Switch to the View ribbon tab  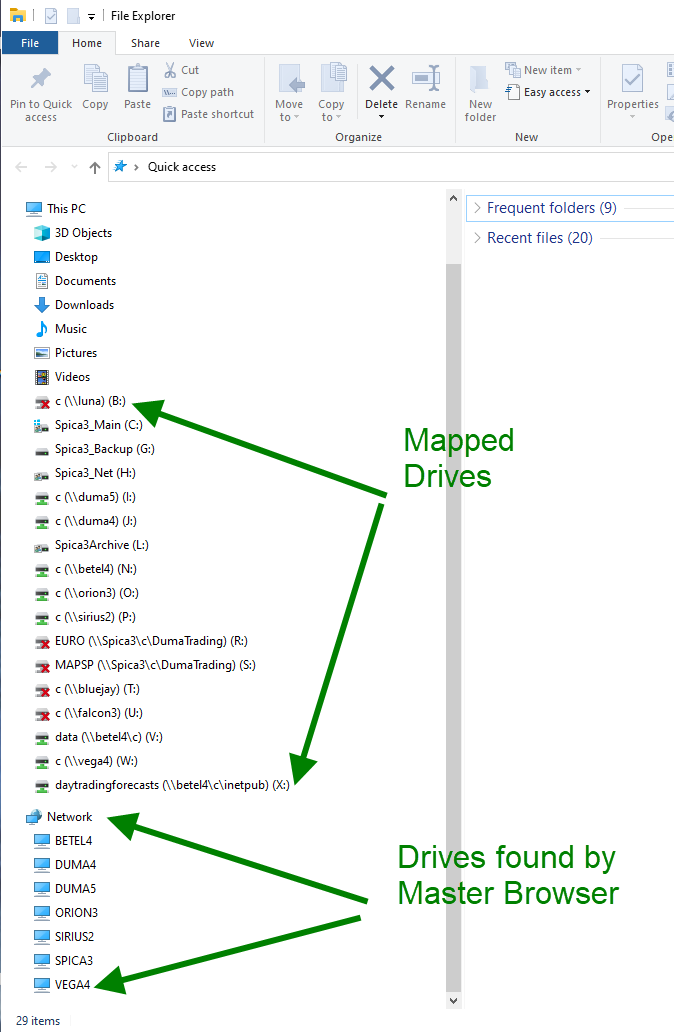[x=201, y=43]
